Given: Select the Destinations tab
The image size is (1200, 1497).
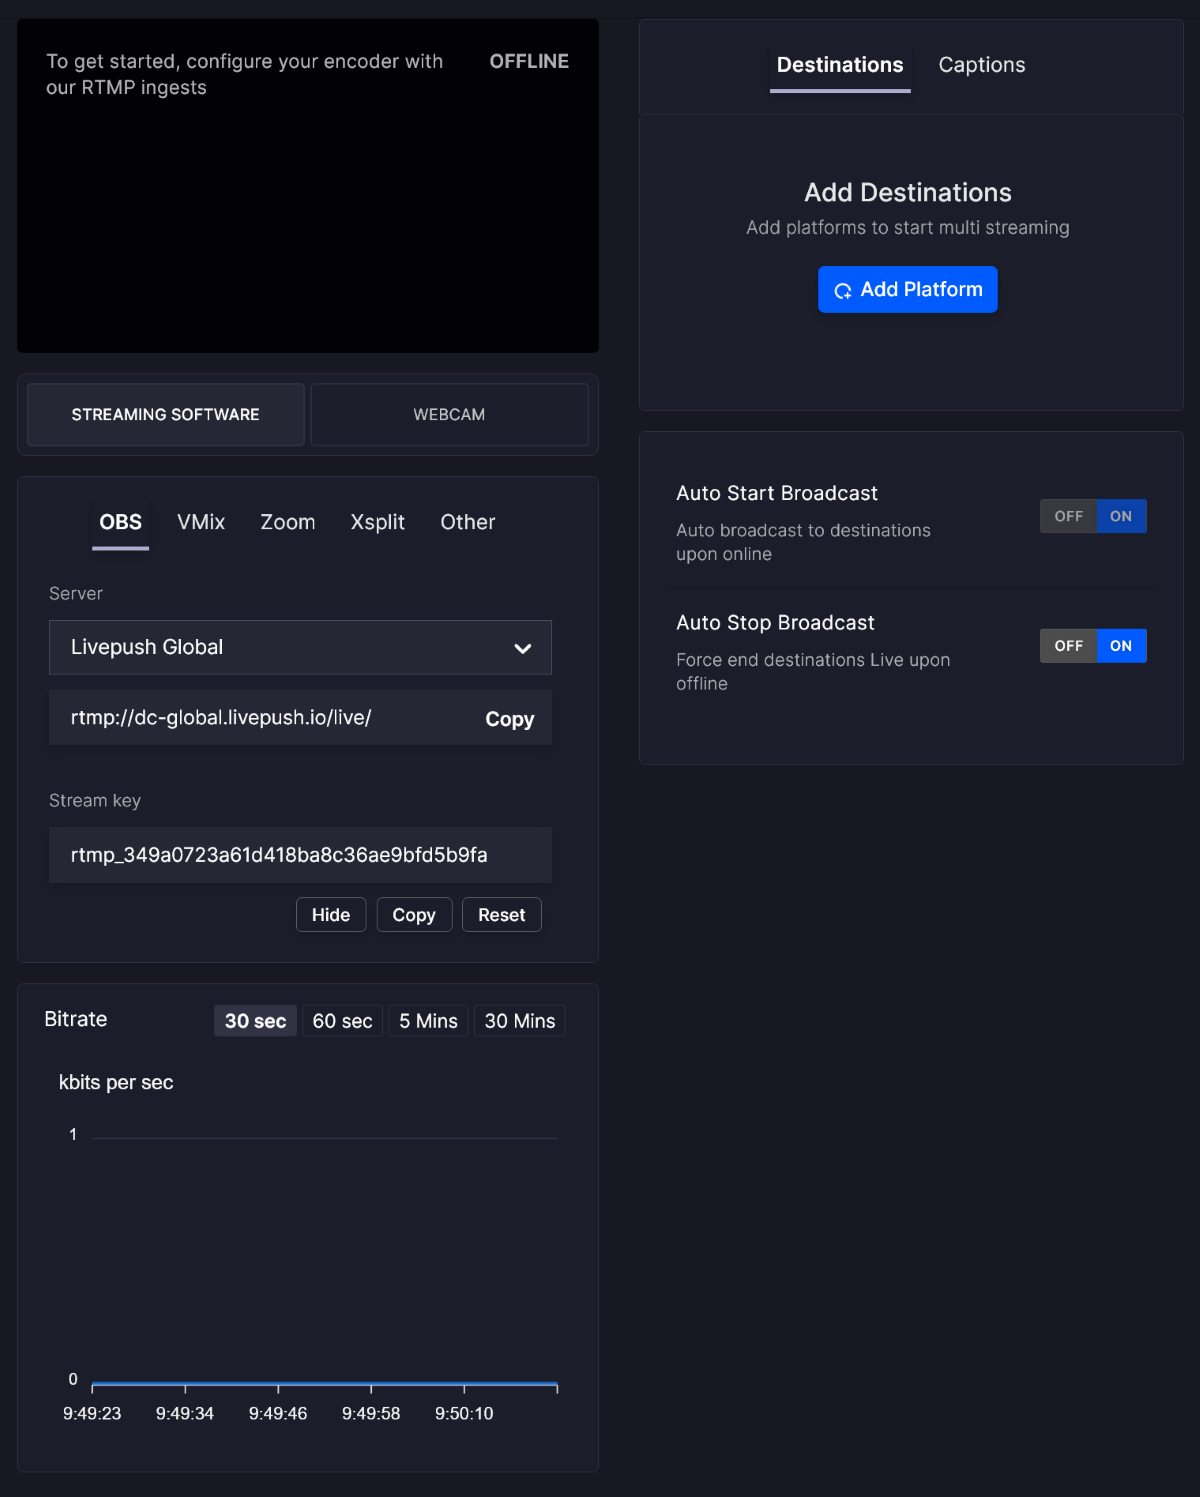Looking at the screenshot, I should click(840, 65).
